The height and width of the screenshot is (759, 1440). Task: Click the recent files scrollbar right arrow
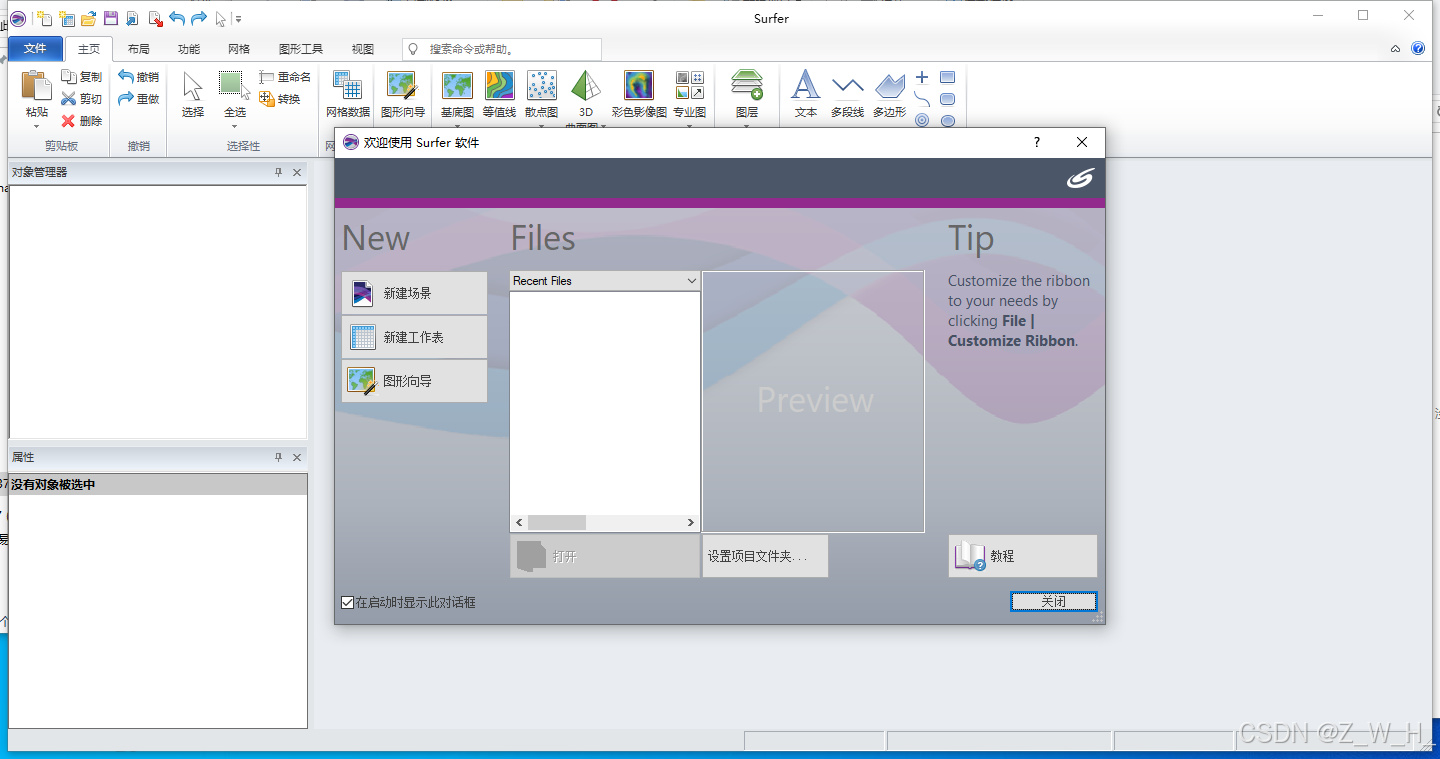[x=690, y=523]
